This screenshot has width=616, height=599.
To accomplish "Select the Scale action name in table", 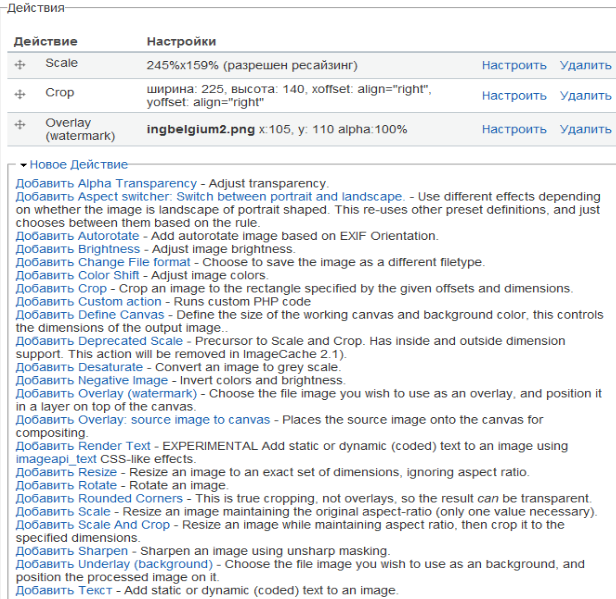I will point(62,63).
